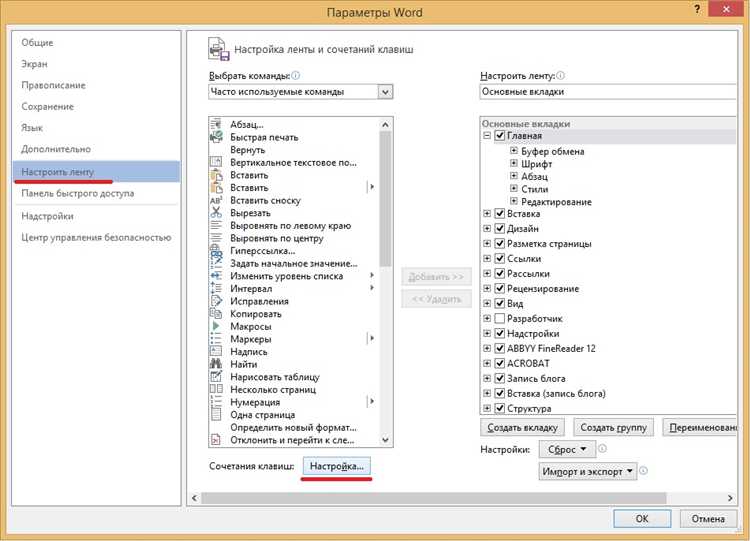The height and width of the screenshot is (541, 750).
Task: Expand the Буфер обмена group
Action: coord(514,151)
